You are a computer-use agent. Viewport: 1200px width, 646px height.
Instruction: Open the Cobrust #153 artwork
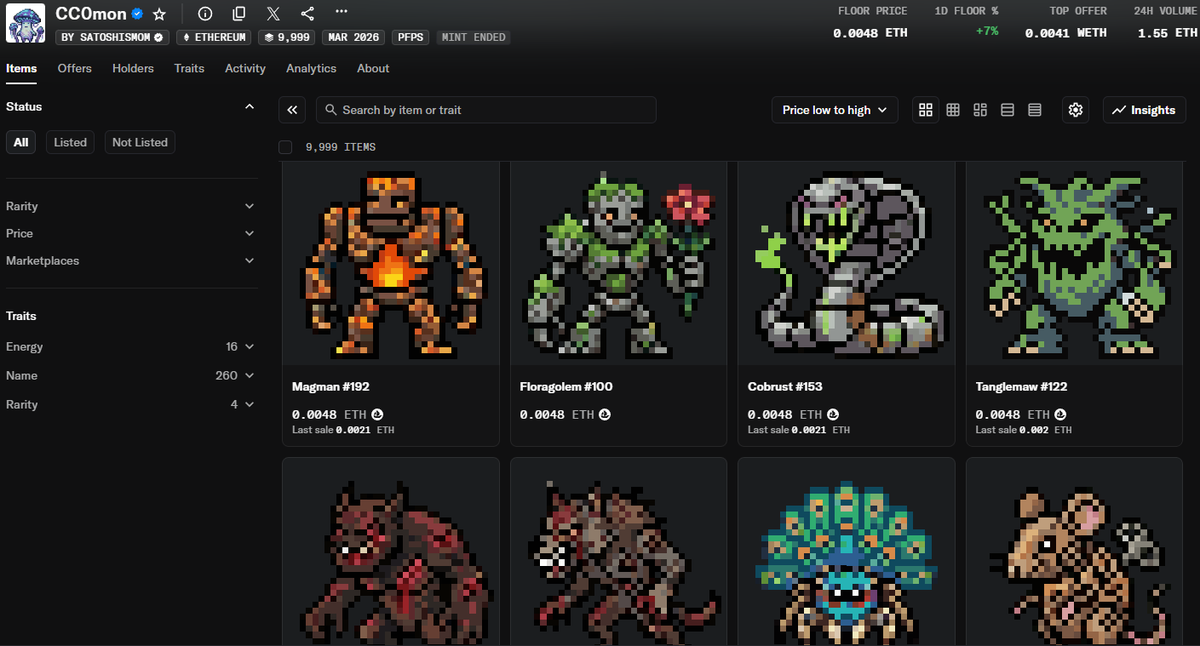click(846, 264)
